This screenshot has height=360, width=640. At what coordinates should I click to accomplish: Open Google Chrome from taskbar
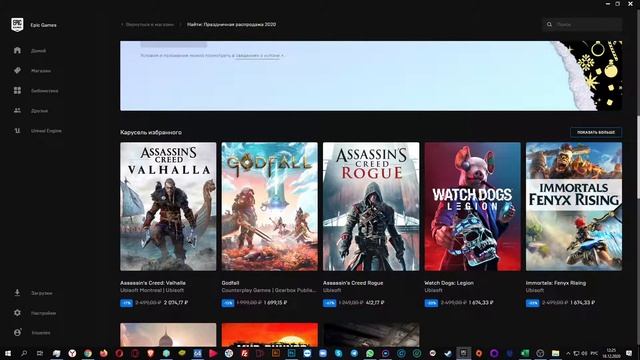pyautogui.click(x=88, y=353)
